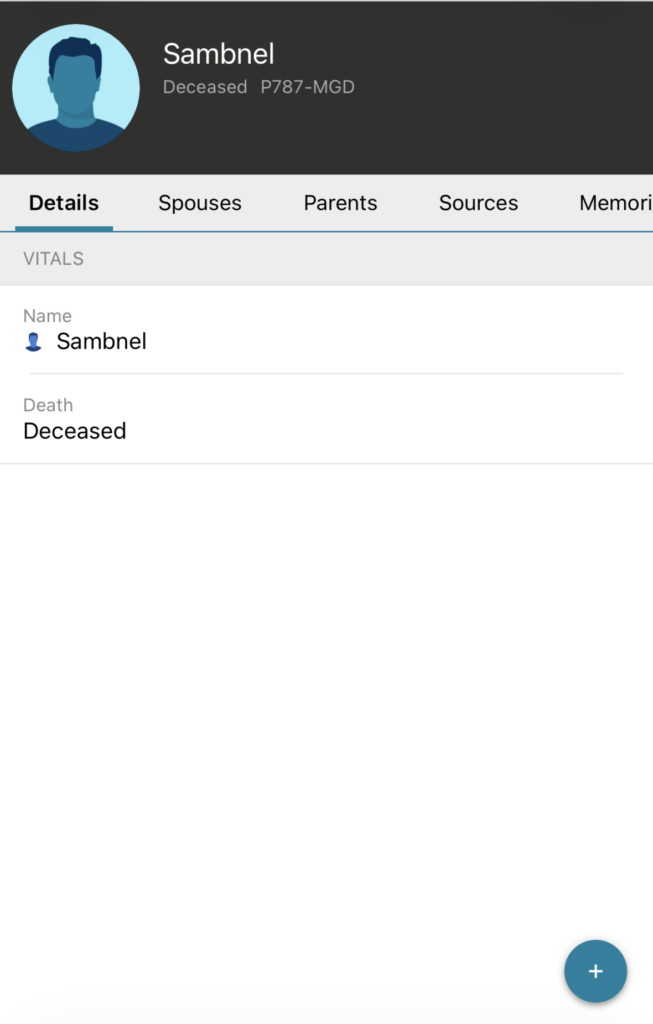Select the Details tab
The width and height of the screenshot is (653, 1024).
point(64,203)
